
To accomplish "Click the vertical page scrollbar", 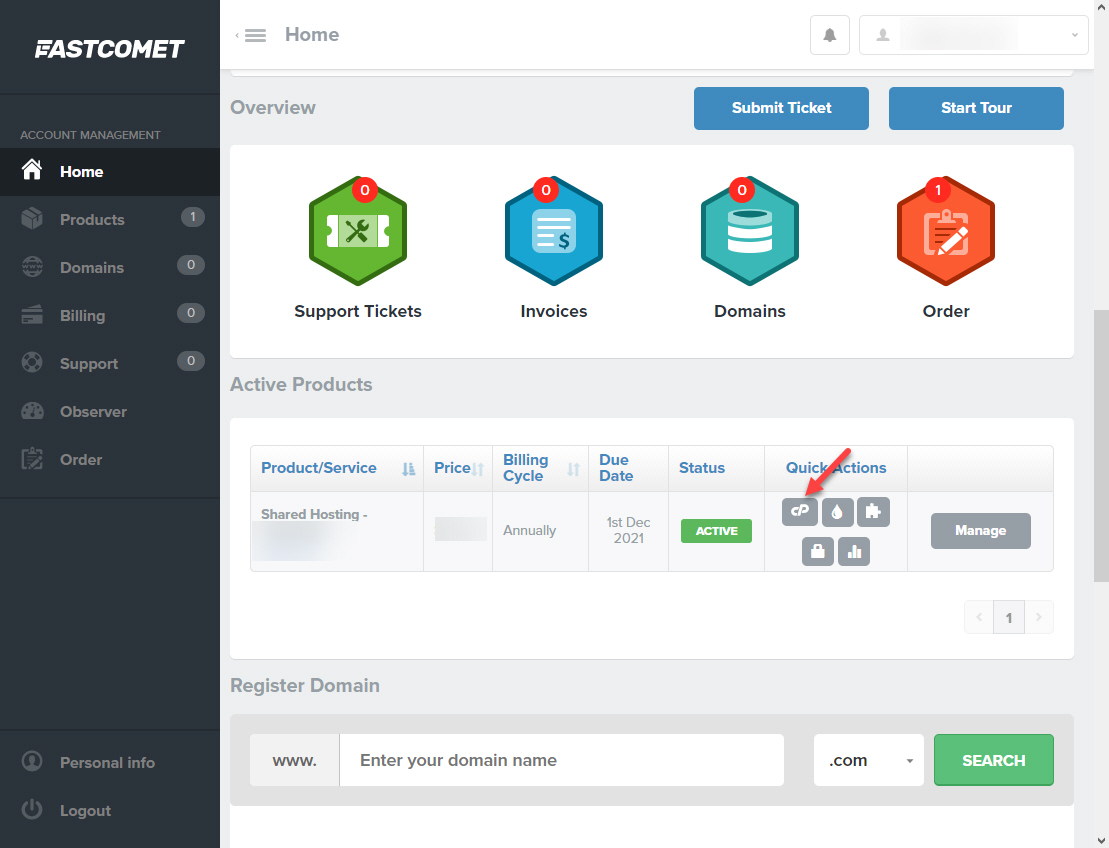I will click(1101, 446).
